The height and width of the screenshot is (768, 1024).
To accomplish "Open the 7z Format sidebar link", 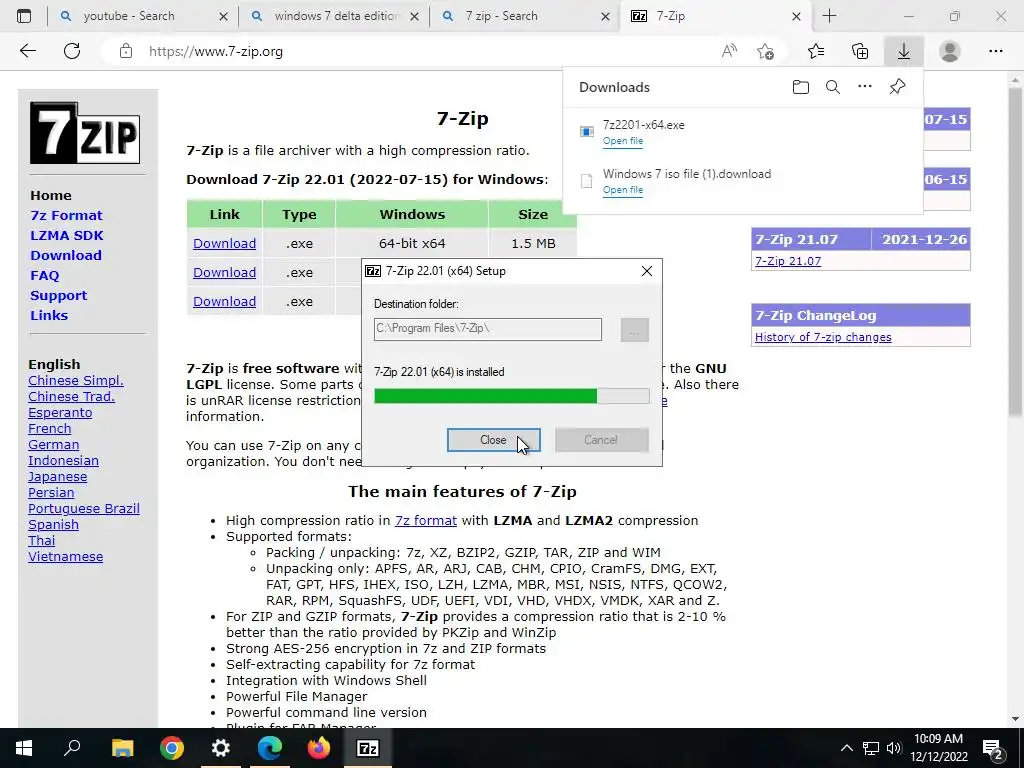I will coord(66,216).
